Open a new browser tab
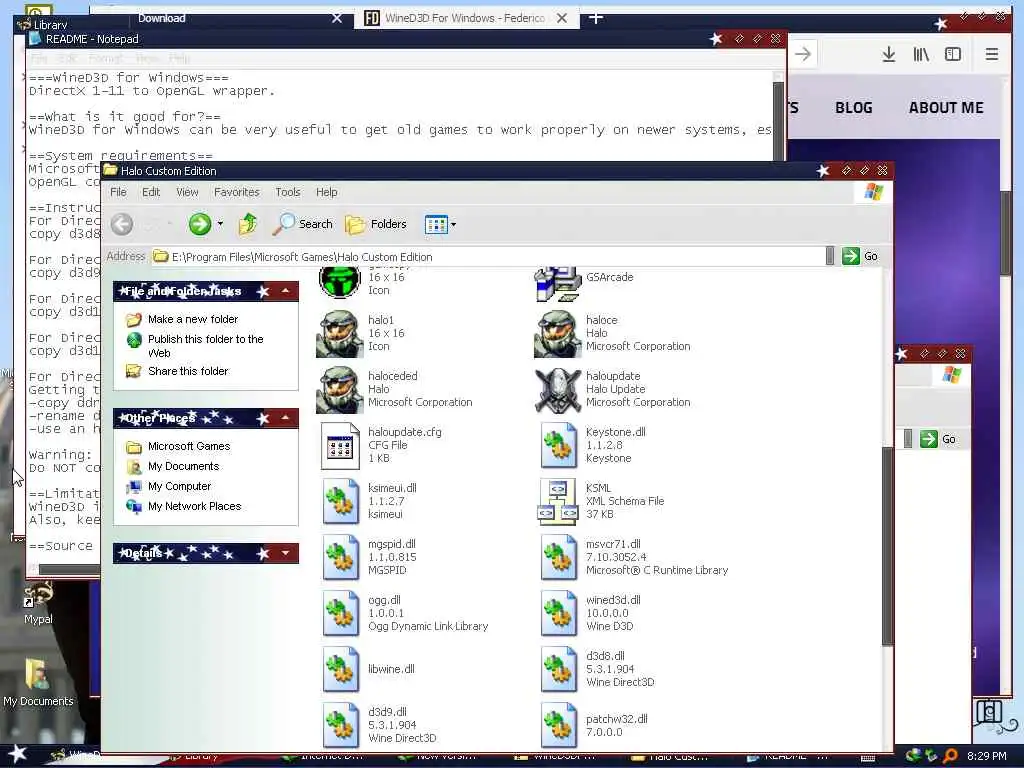Viewport: 1024px width, 768px height. 596,18
